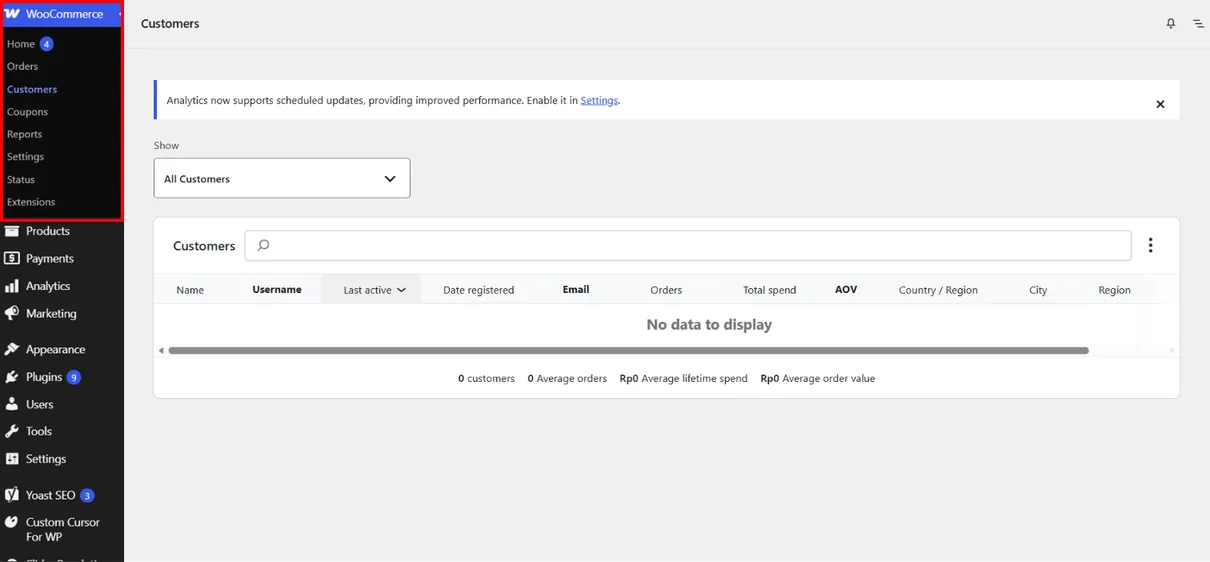Viewport: 1210px width, 562px height.
Task: Click the Home notification badge 4
Action: (x=46, y=44)
